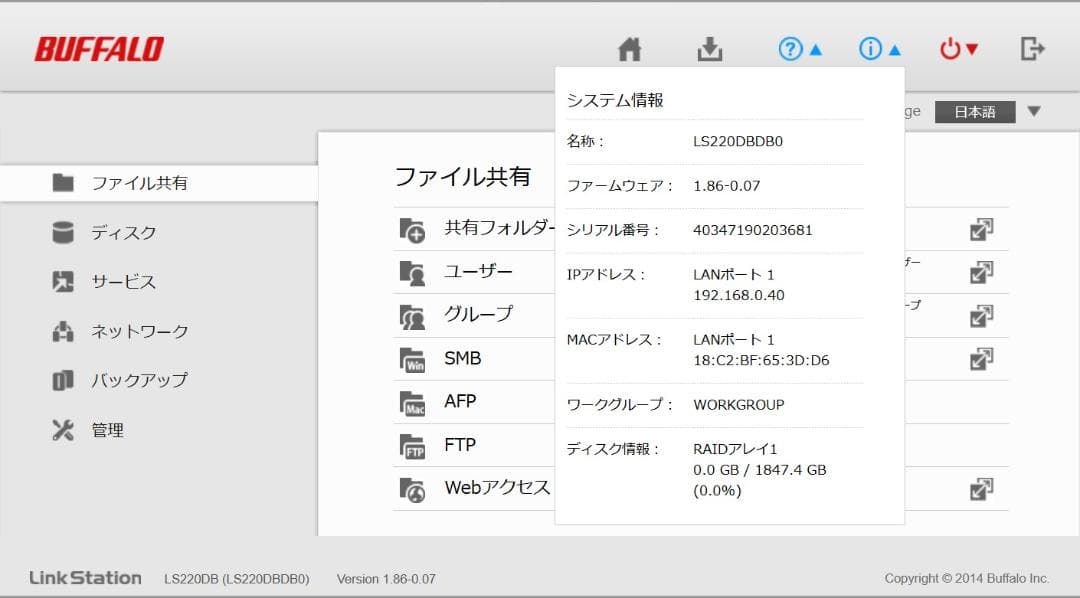Select disk usage 0.0 GB / 1847.4 GB
The height and width of the screenshot is (598, 1080).
click(760, 470)
